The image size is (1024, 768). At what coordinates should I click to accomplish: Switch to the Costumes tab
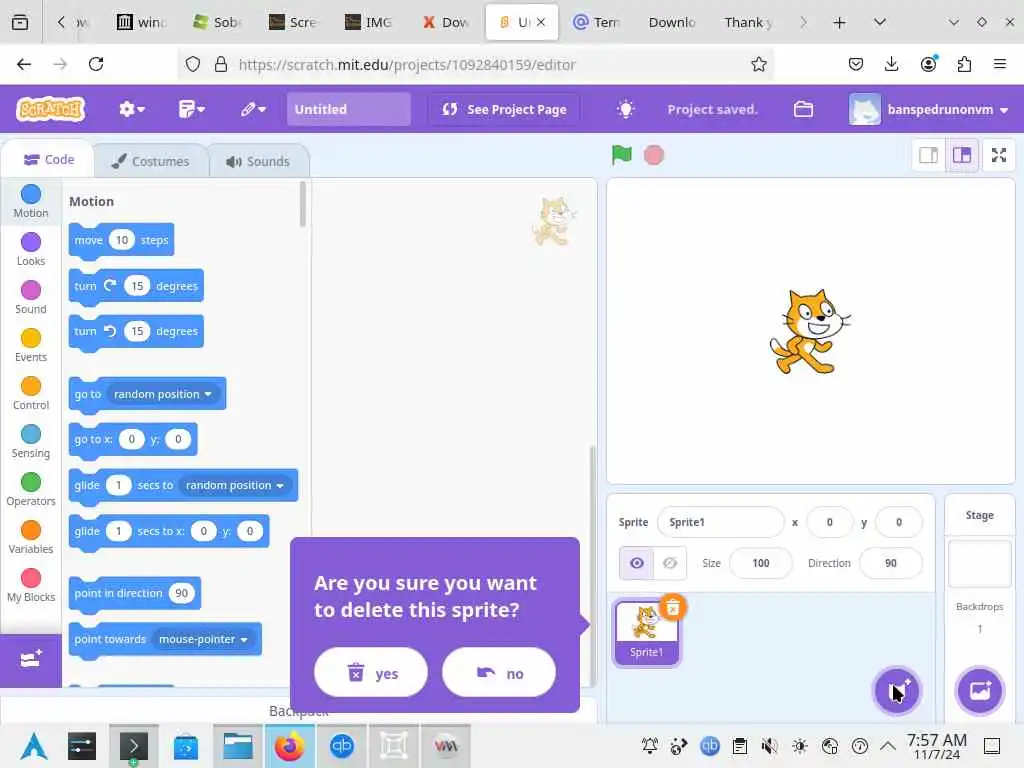click(x=151, y=161)
